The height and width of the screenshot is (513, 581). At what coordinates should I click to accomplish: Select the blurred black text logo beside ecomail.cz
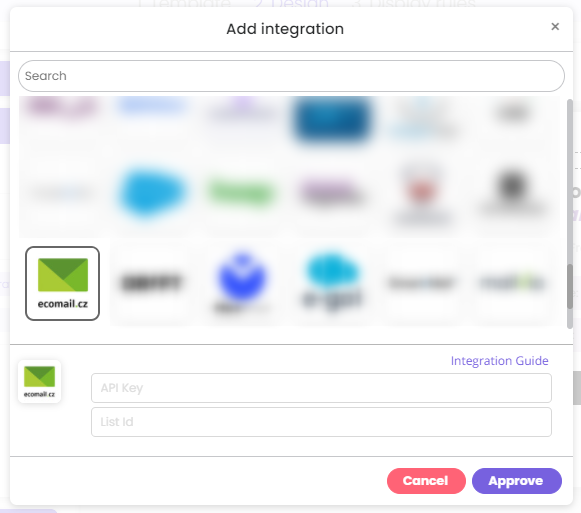pyautogui.click(x=152, y=283)
